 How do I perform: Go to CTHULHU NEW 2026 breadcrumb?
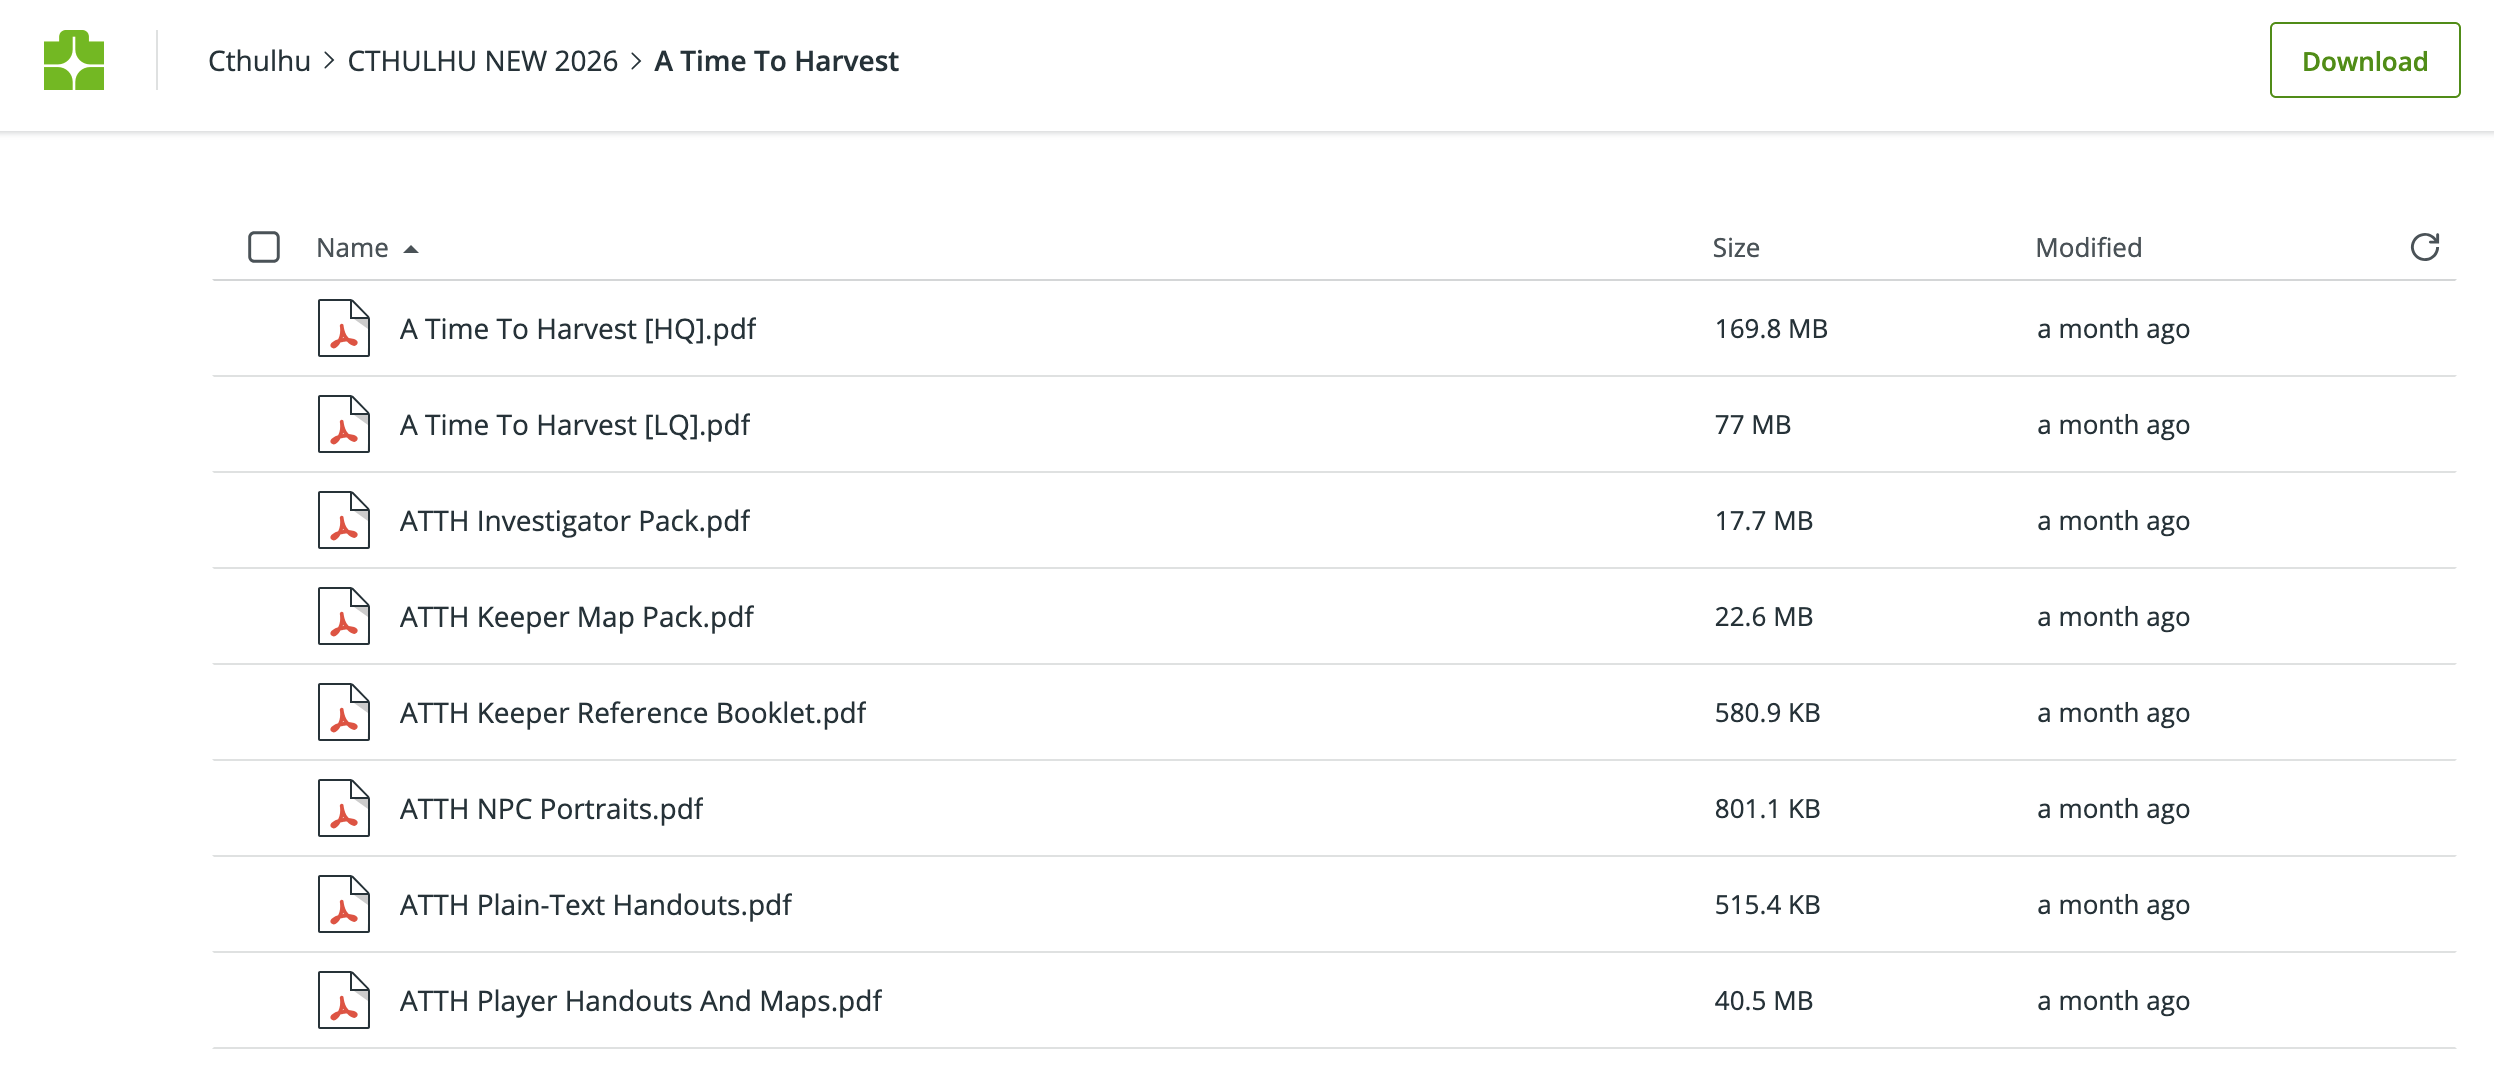pos(482,61)
